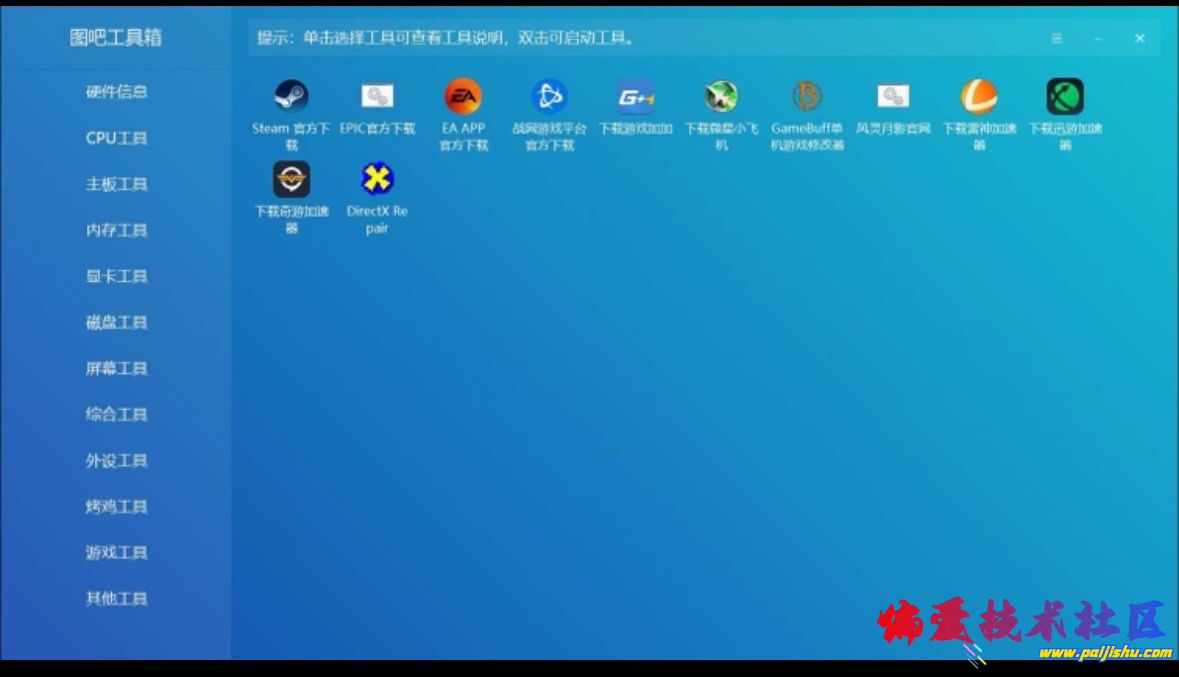Go to the 显卡工具 section

click(x=116, y=276)
